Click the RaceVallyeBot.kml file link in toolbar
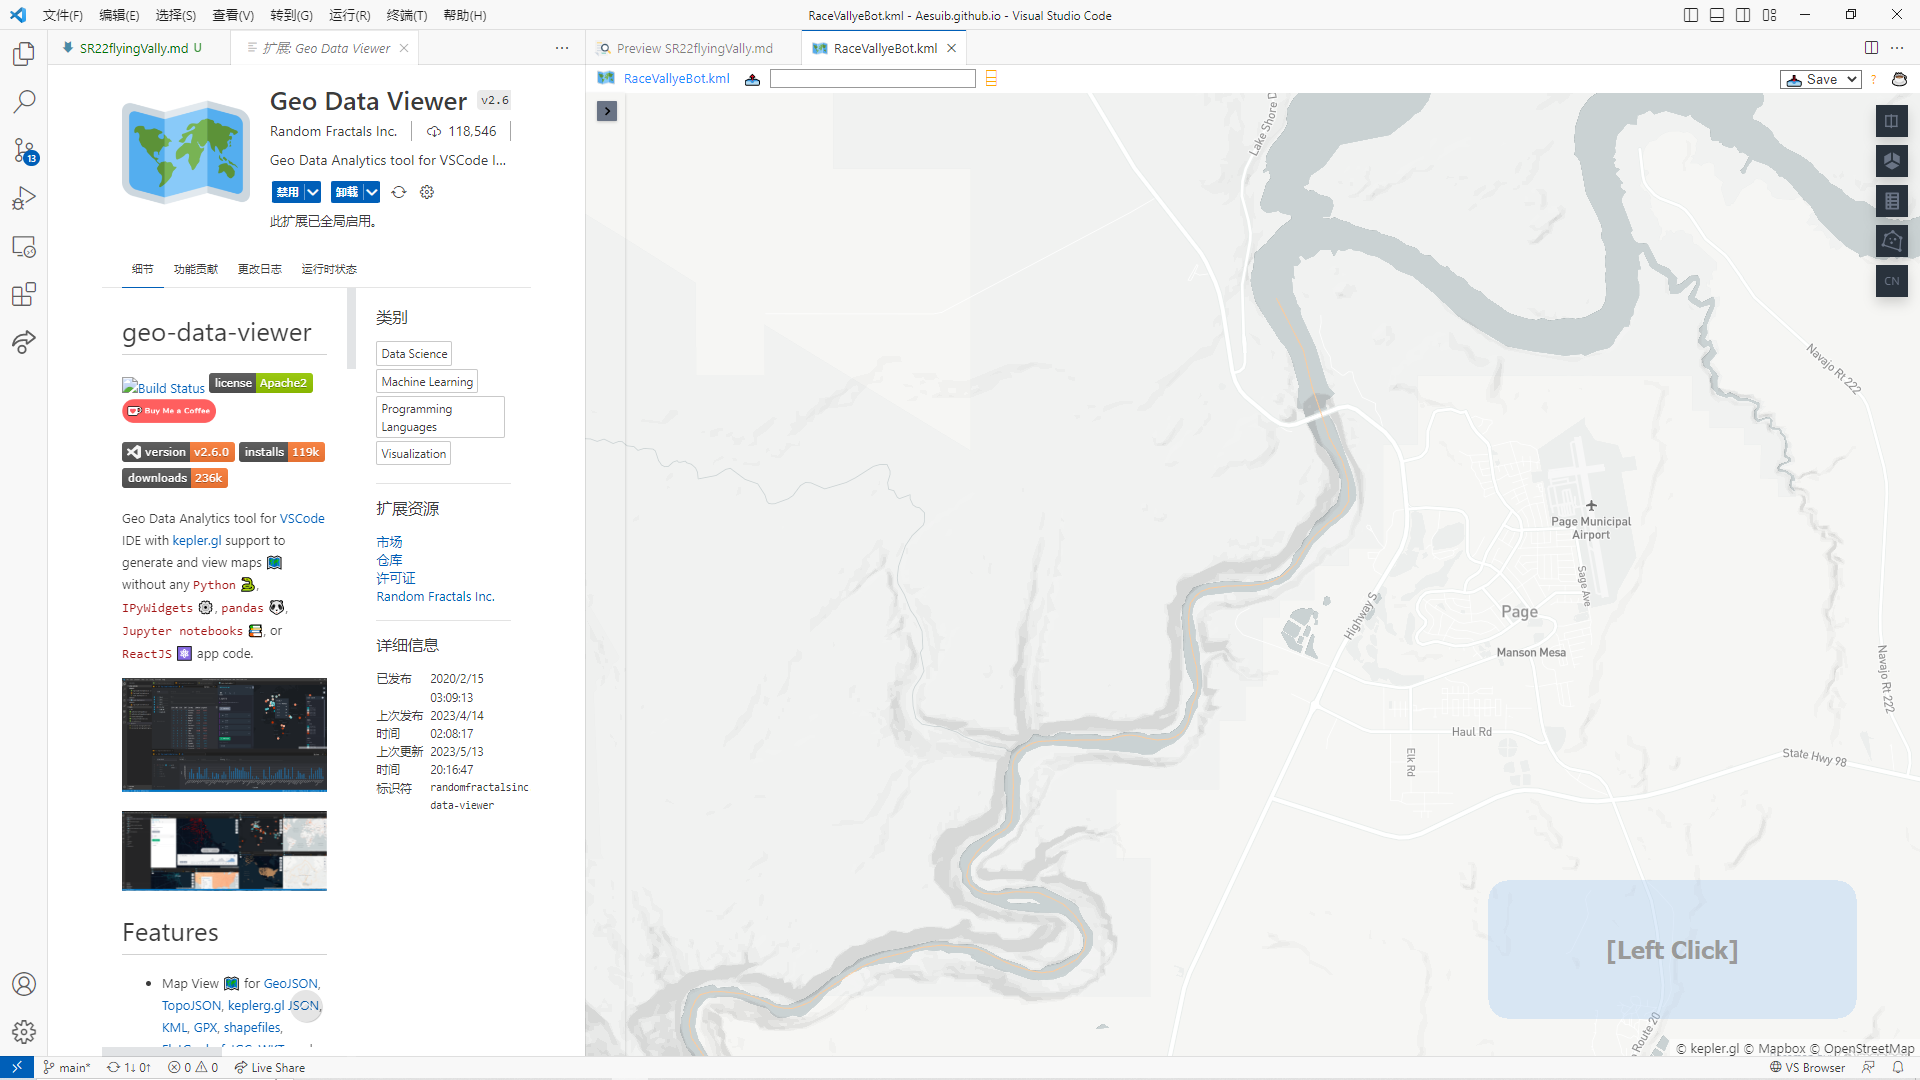Screen dimensions: 1920x1080 click(x=676, y=79)
